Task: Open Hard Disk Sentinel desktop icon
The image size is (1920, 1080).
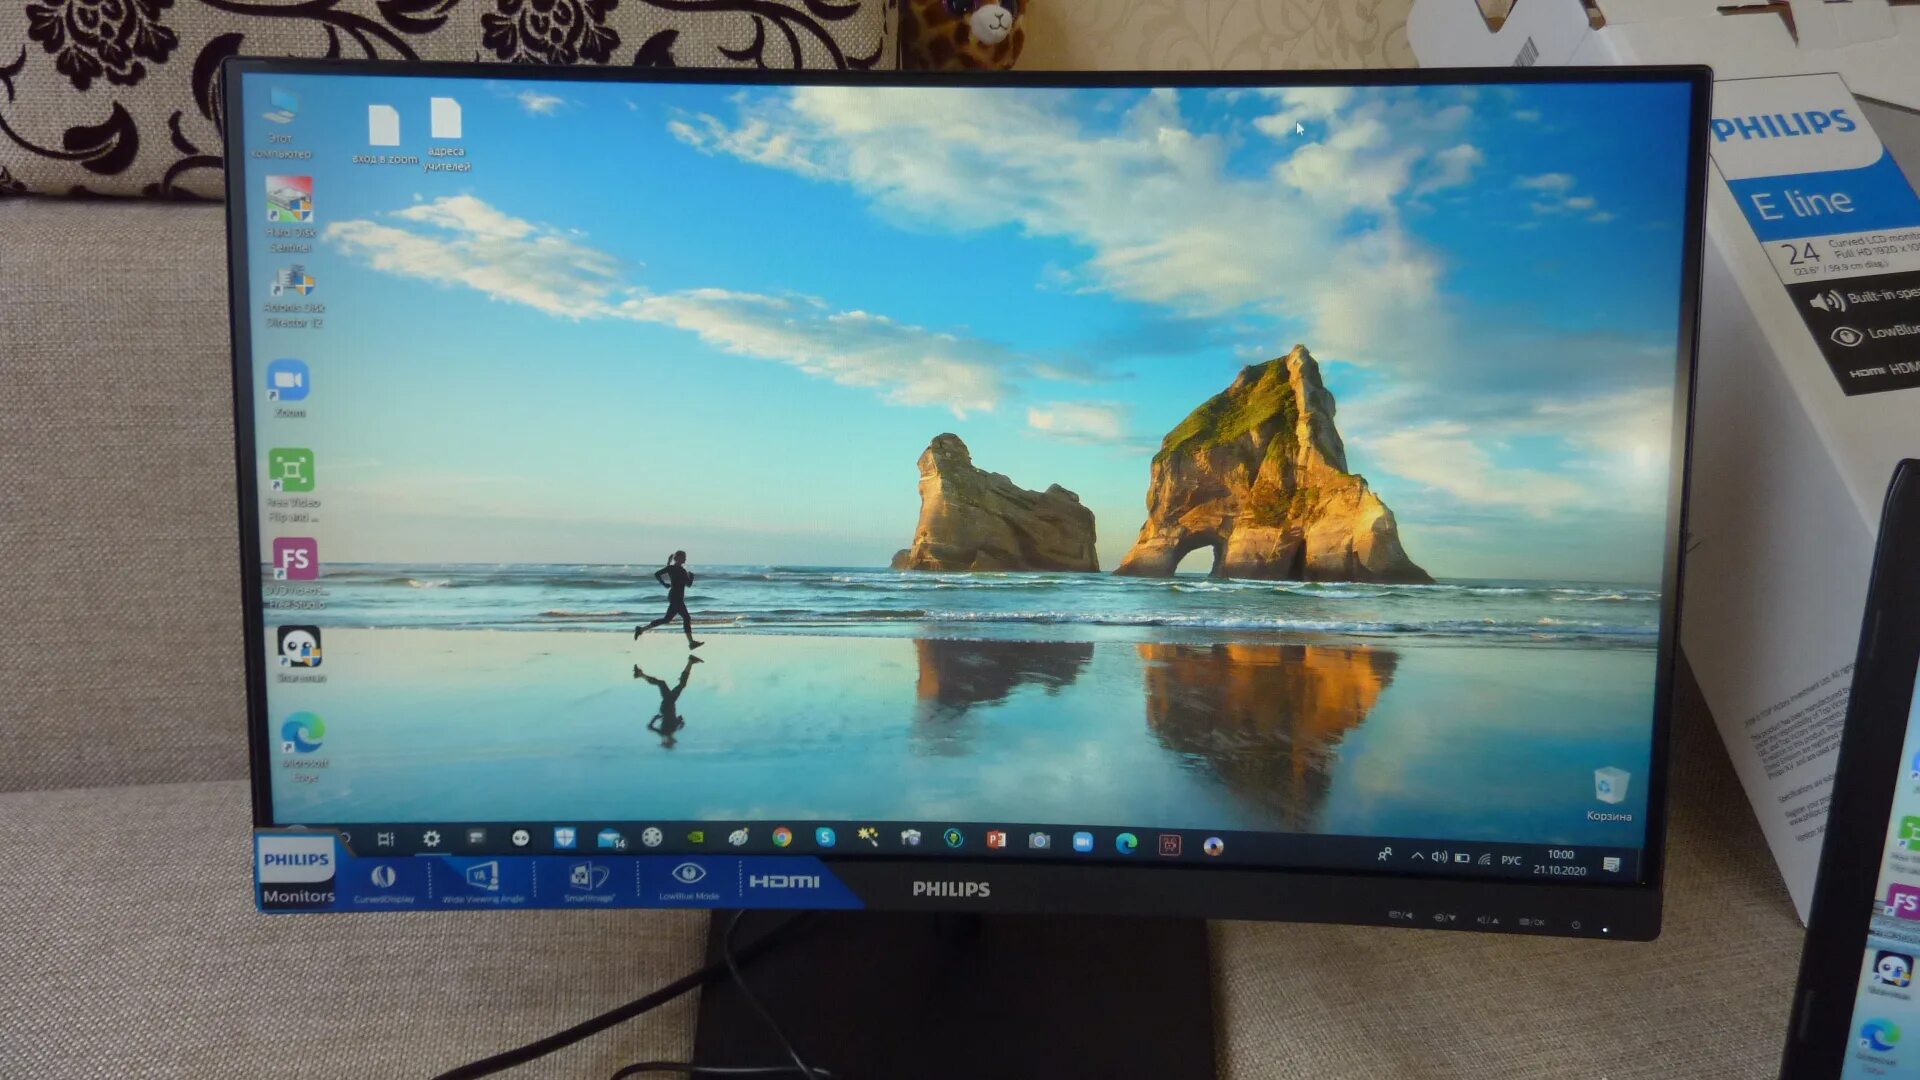Action: (289, 201)
